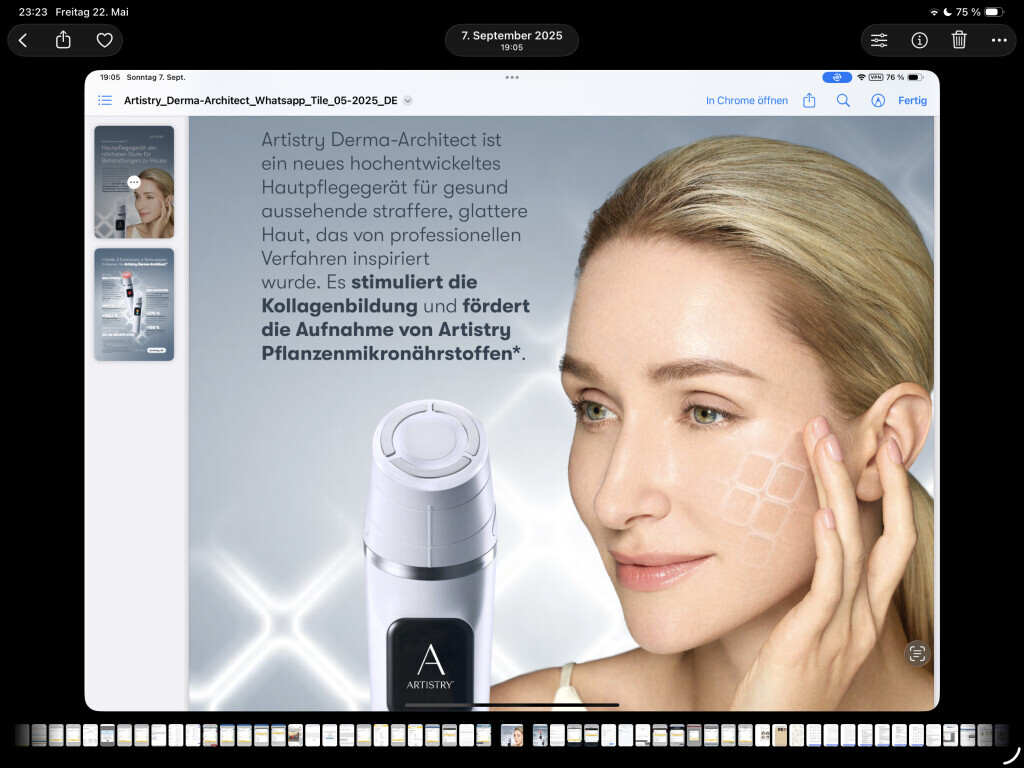Image resolution: width=1024 pixels, height=768 pixels.
Task: Delete the photo with the trash icon
Action: coord(959,40)
